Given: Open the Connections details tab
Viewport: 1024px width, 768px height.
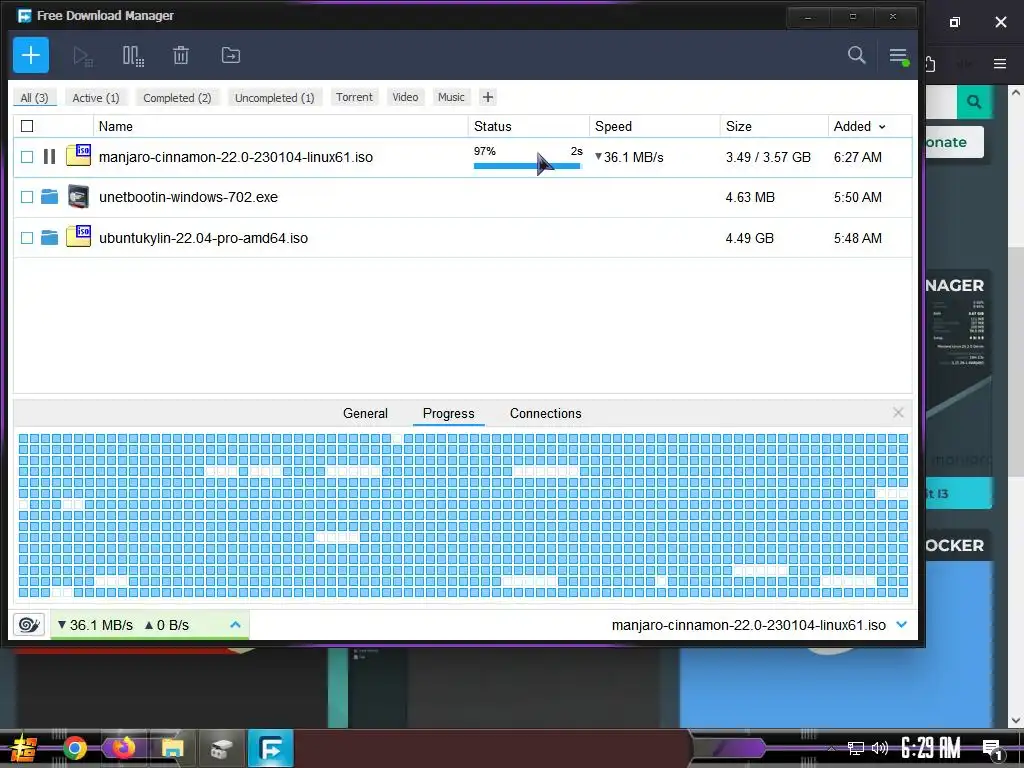Looking at the screenshot, I should click(545, 413).
